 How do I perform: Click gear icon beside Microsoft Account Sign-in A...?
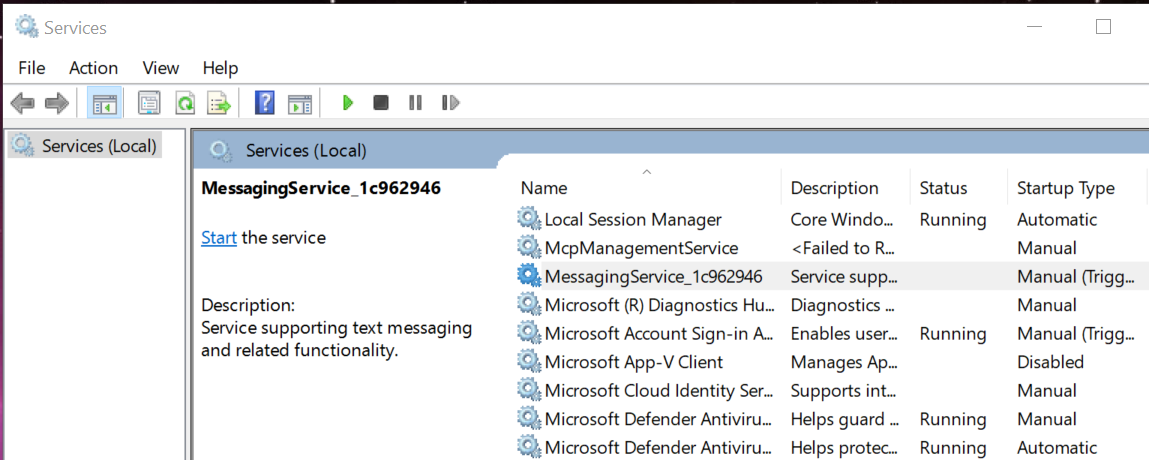528,333
